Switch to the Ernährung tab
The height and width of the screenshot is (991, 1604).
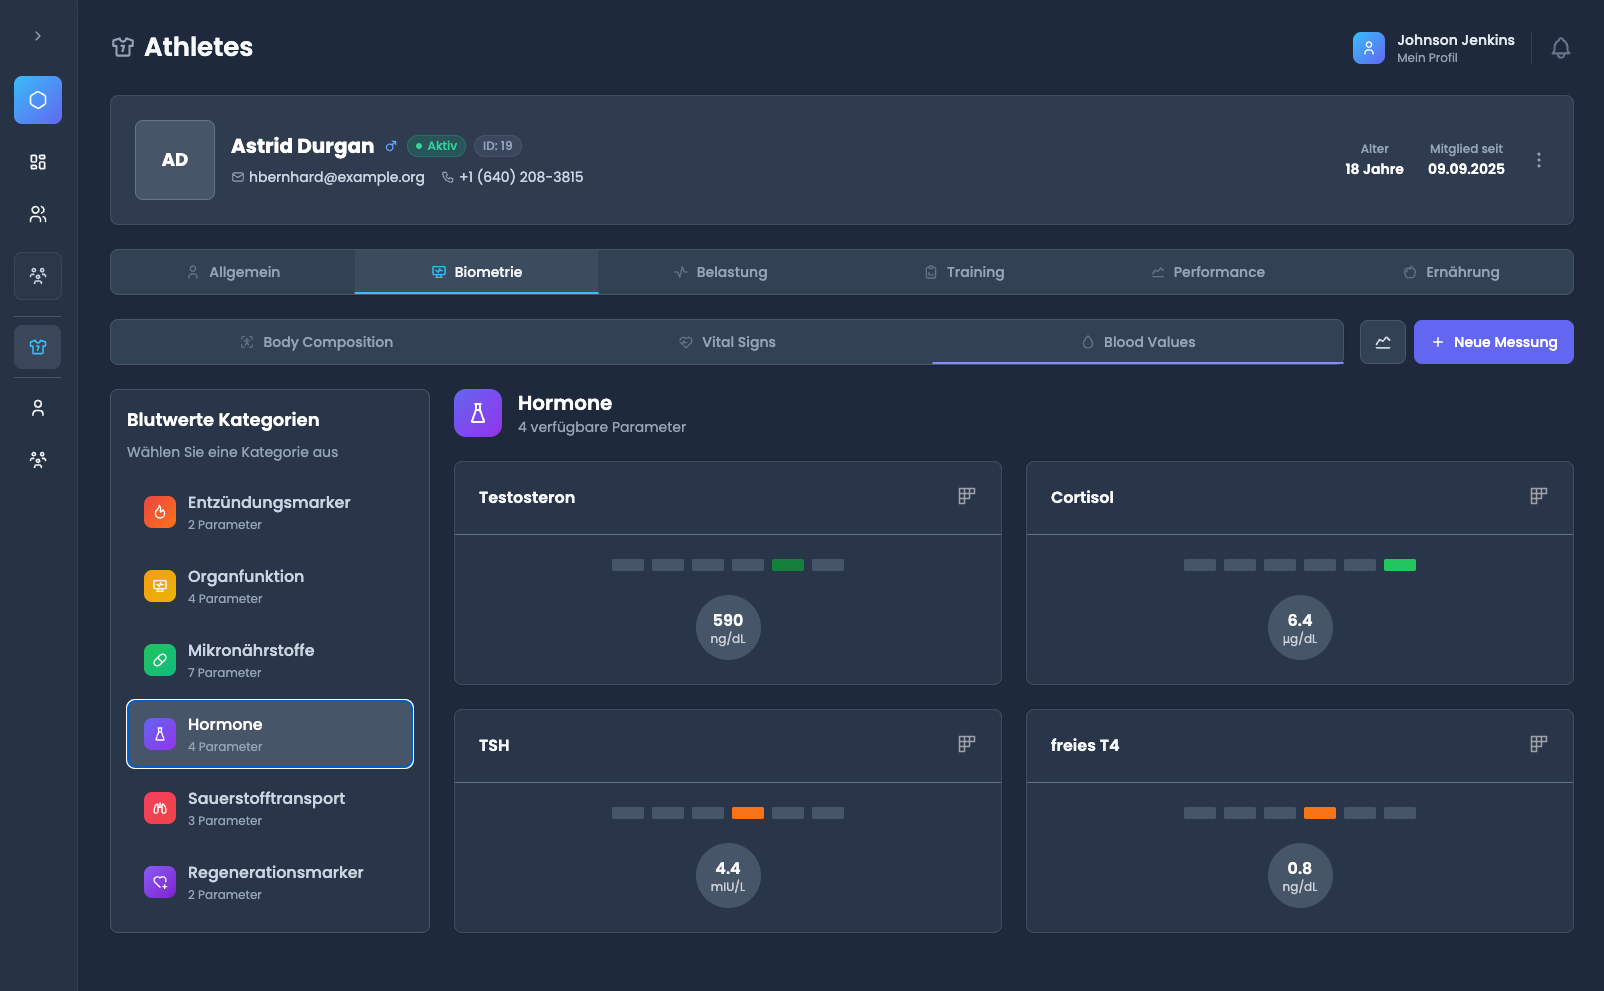[1451, 272]
